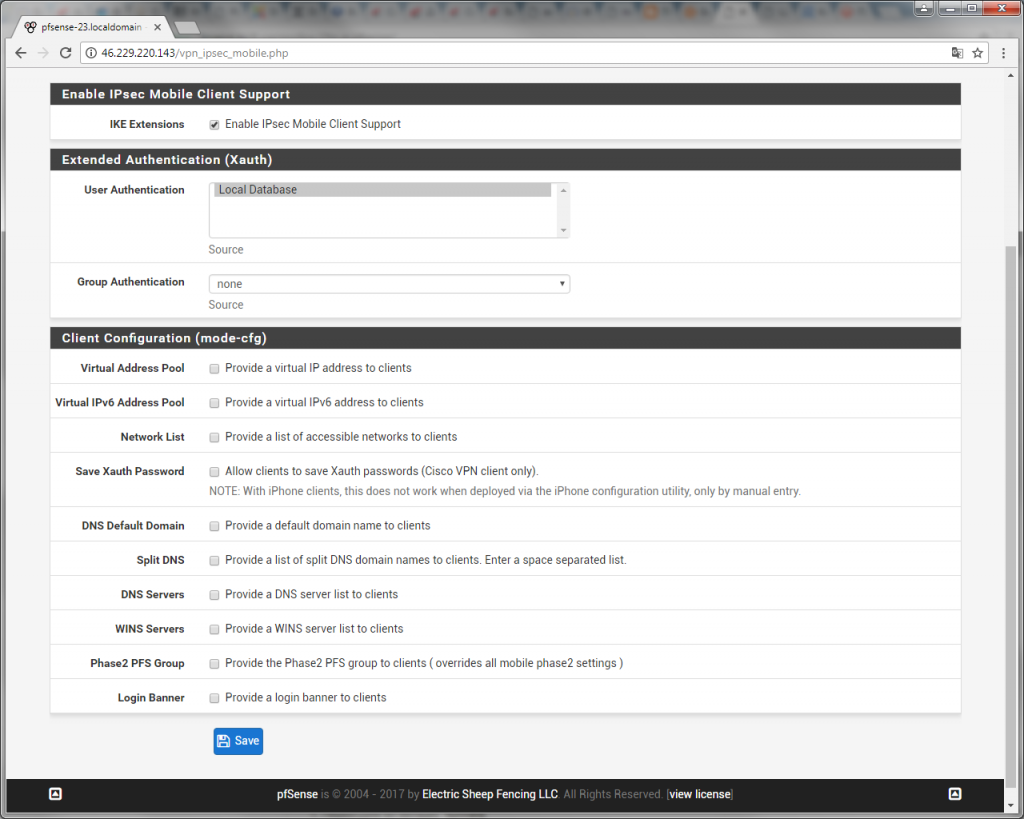Click the Virtual IPv6 Address Pool label
The image size is (1024, 819).
(120, 403)
